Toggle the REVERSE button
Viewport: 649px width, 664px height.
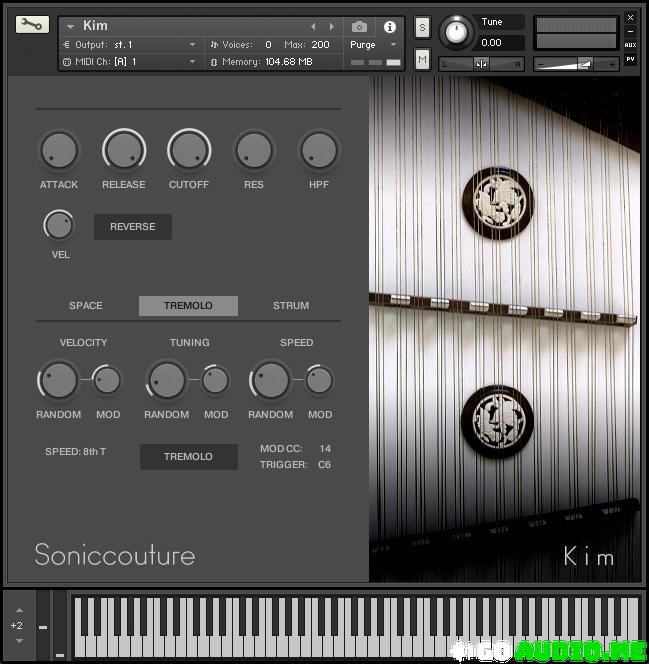(132, 227)
